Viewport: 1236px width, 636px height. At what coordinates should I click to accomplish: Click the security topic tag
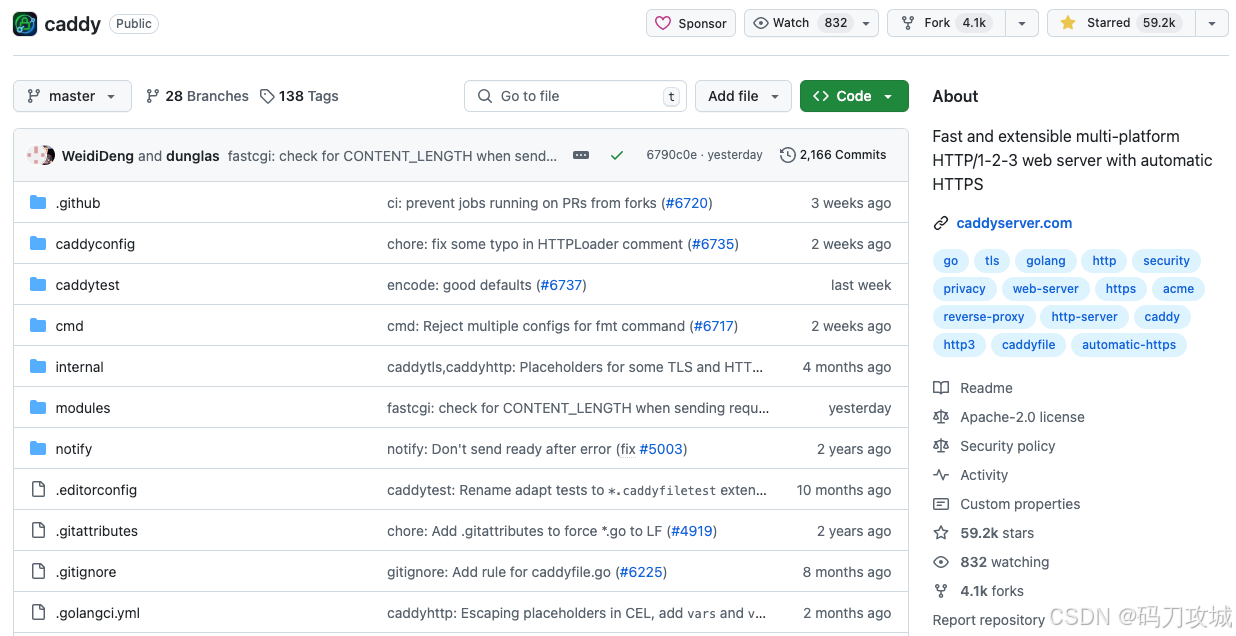1166,261
